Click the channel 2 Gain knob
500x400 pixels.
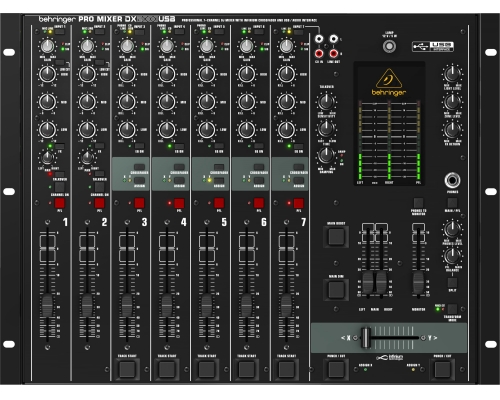point(87,46)
